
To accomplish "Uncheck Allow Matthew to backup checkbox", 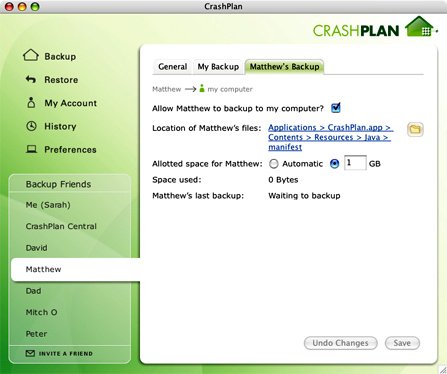I will coord(336,108).
